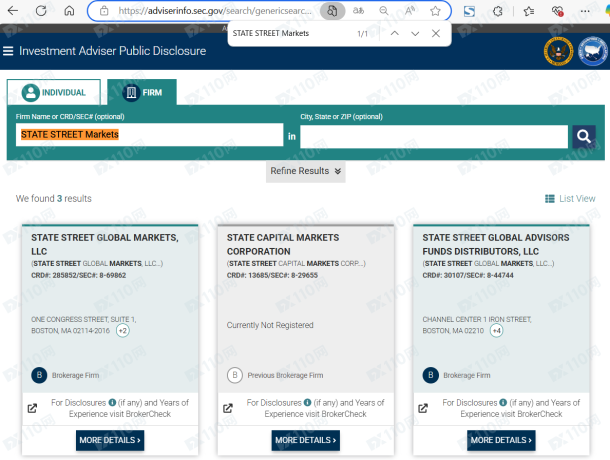610x460 pixels.
Task: Click Previous Brokerage Firm badge icon
Action: pos(235,375)
